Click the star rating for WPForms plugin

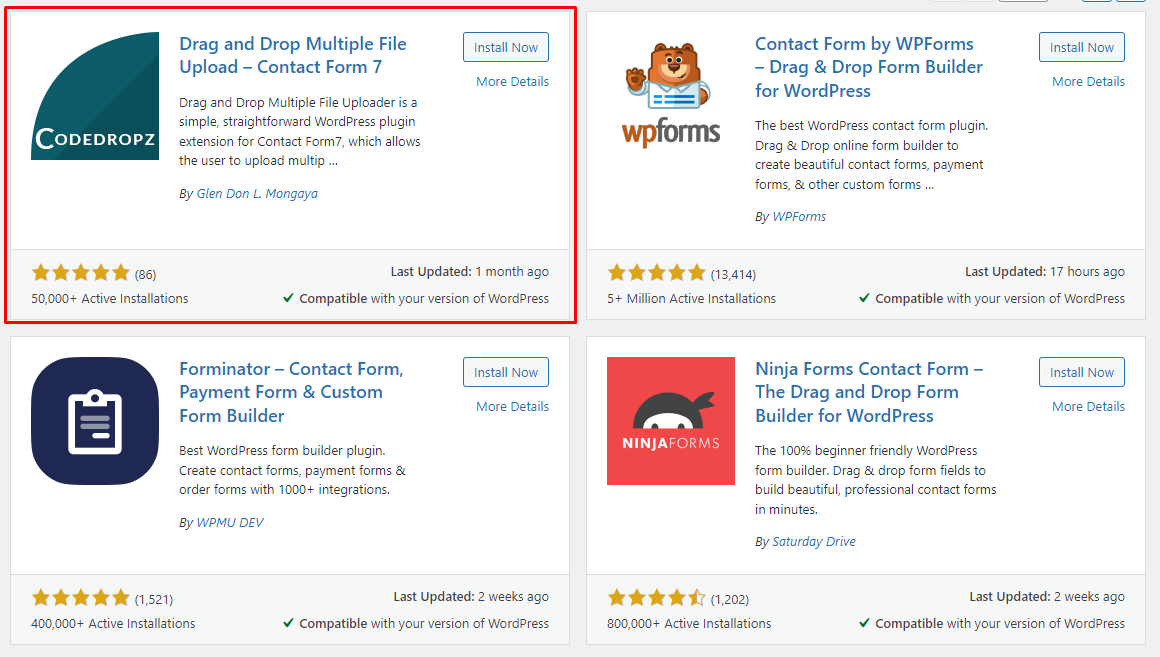click(x=657, y=274)
